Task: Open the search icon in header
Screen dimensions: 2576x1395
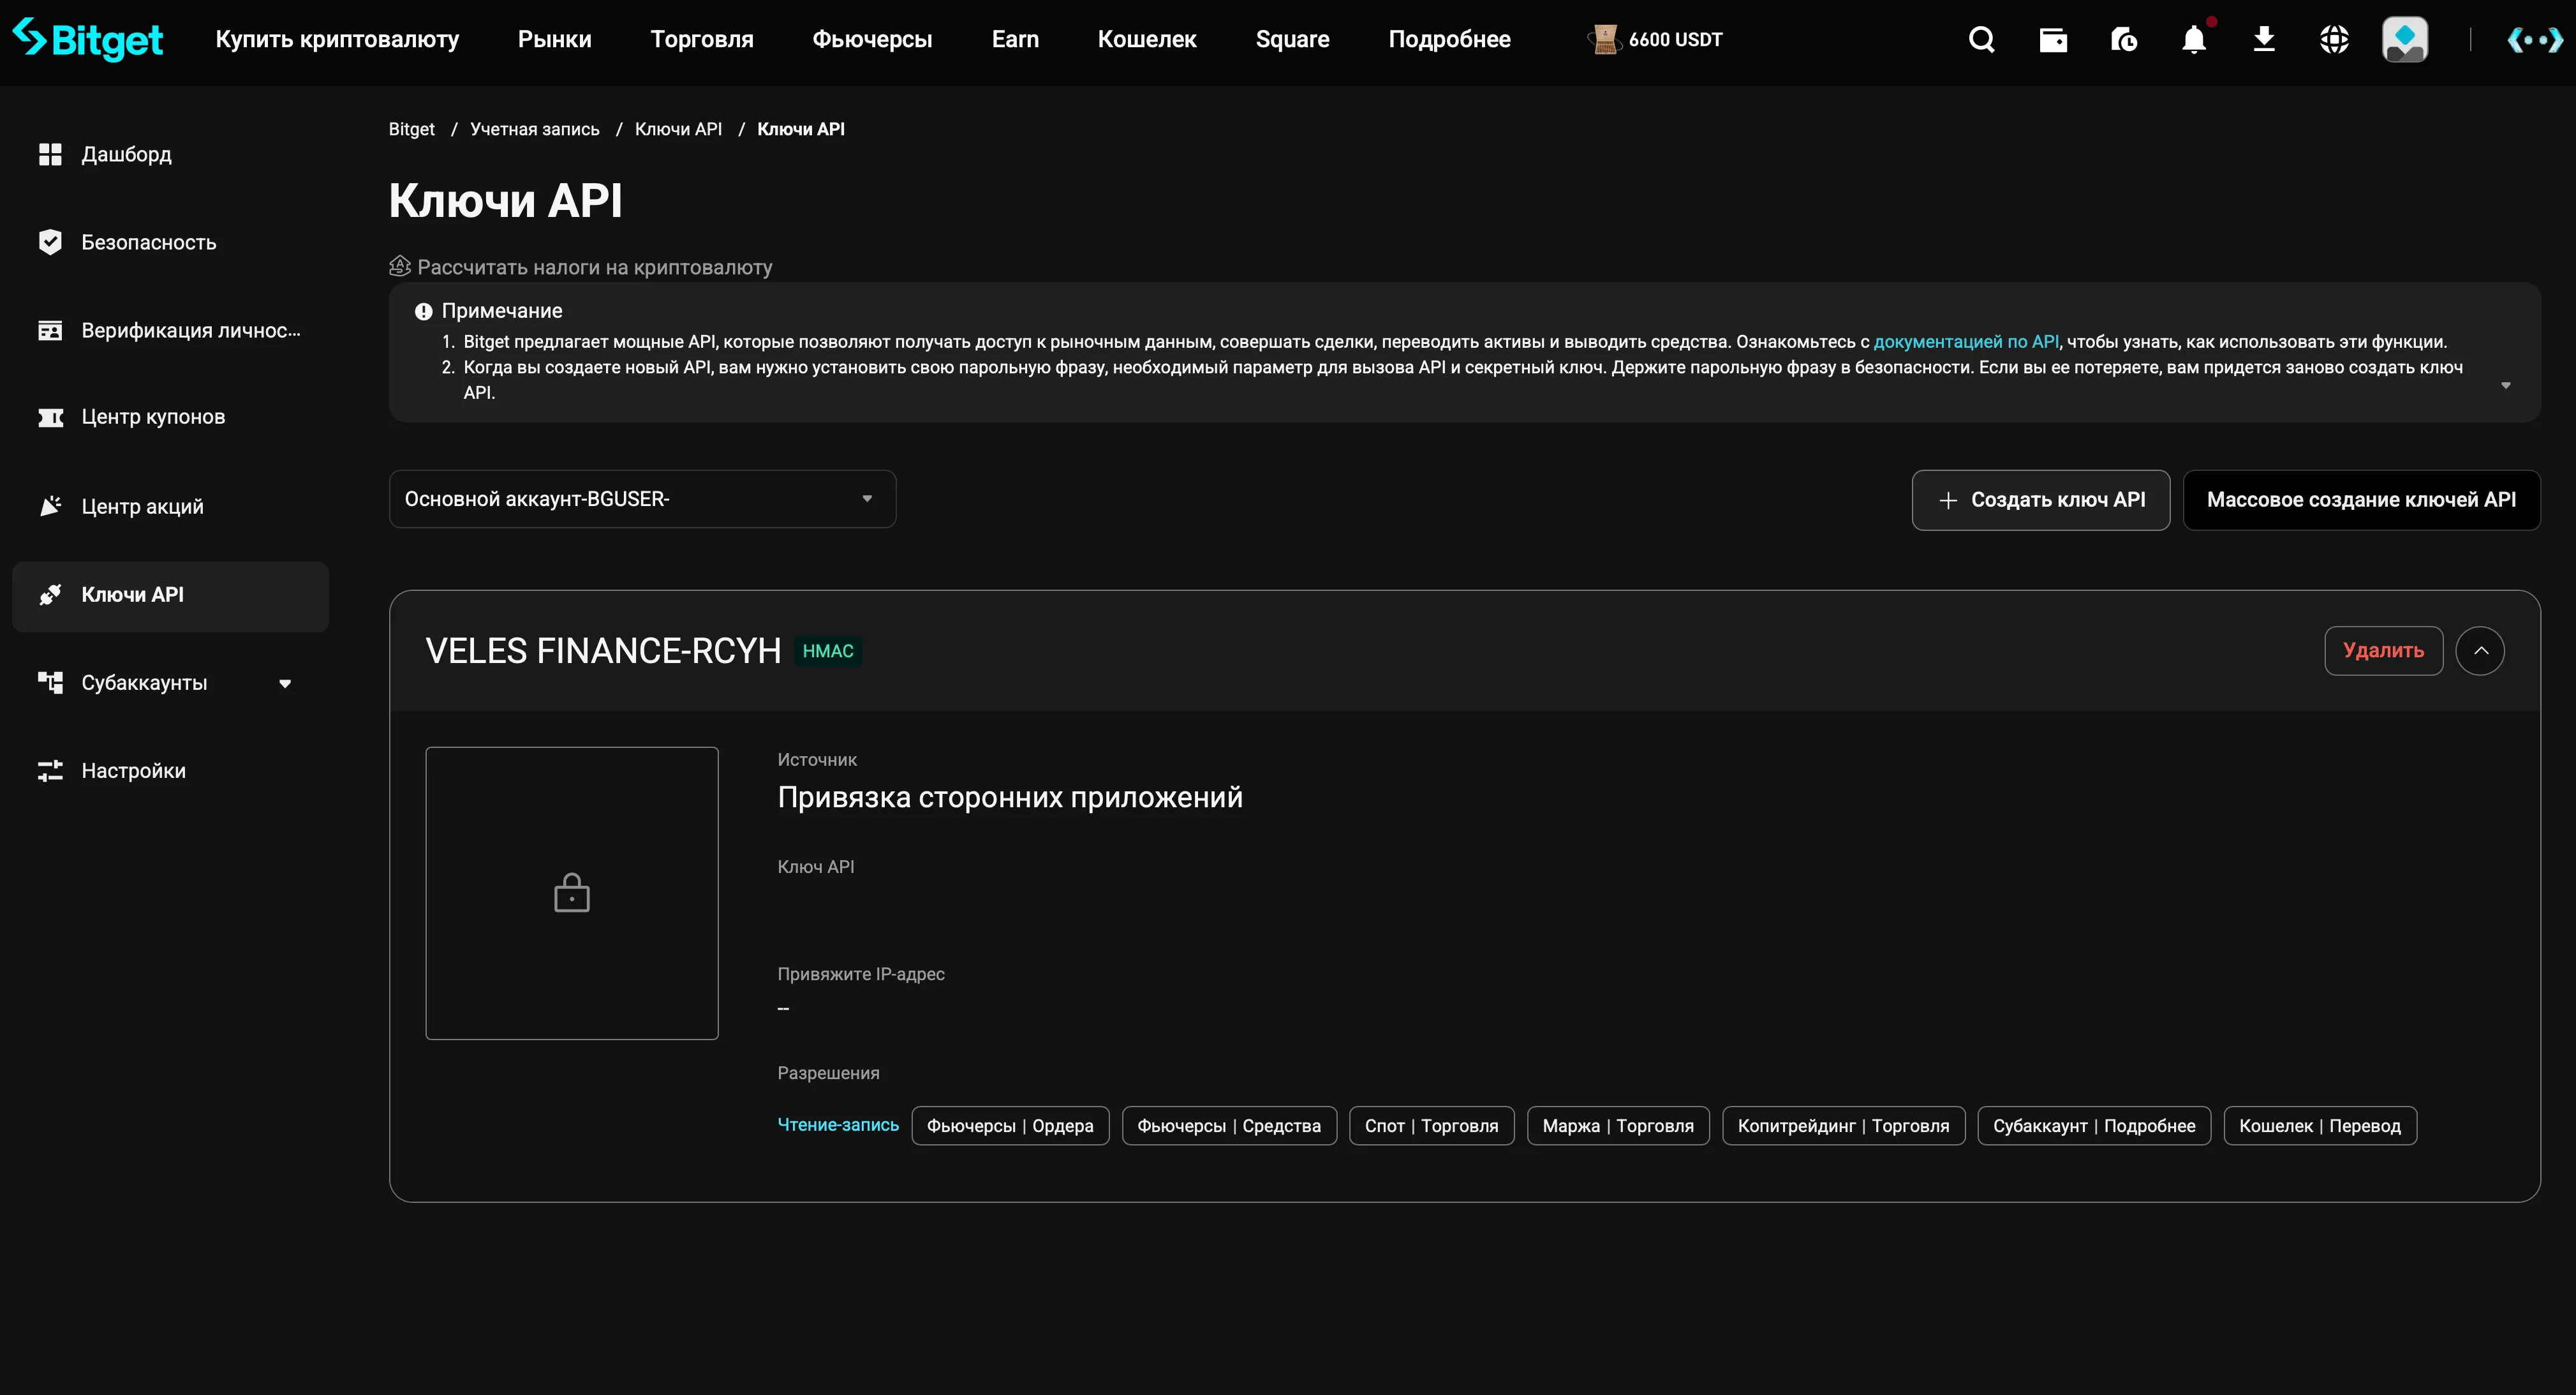Action: coord(1981,39)
